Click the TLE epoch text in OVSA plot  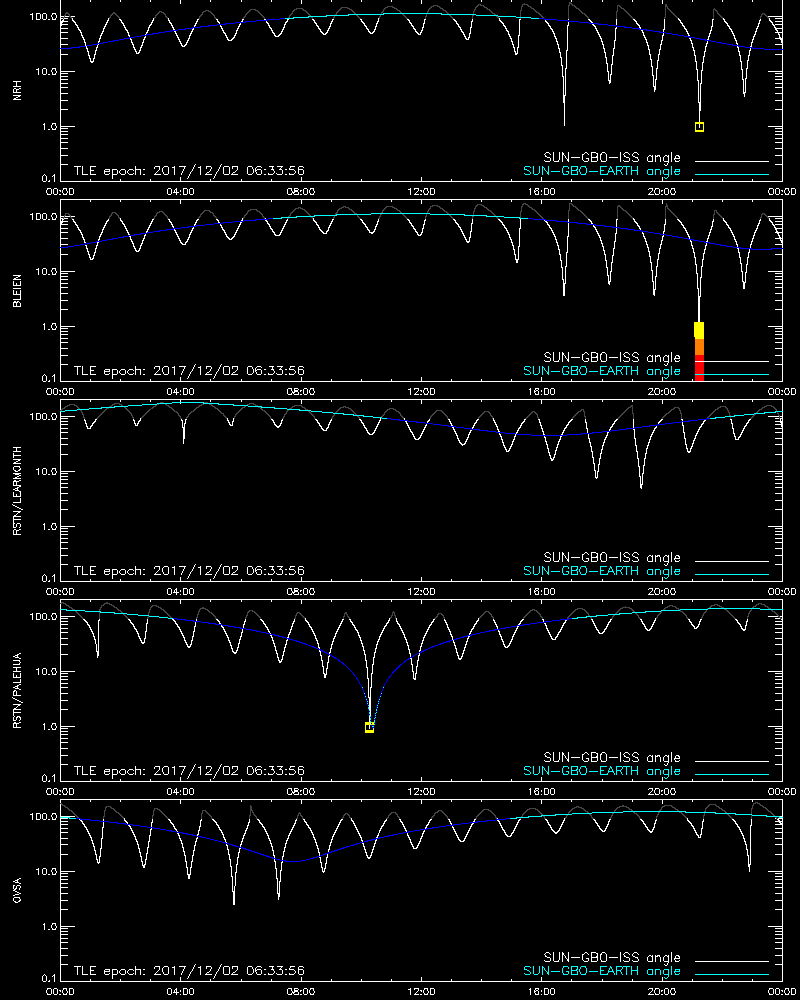189,971
